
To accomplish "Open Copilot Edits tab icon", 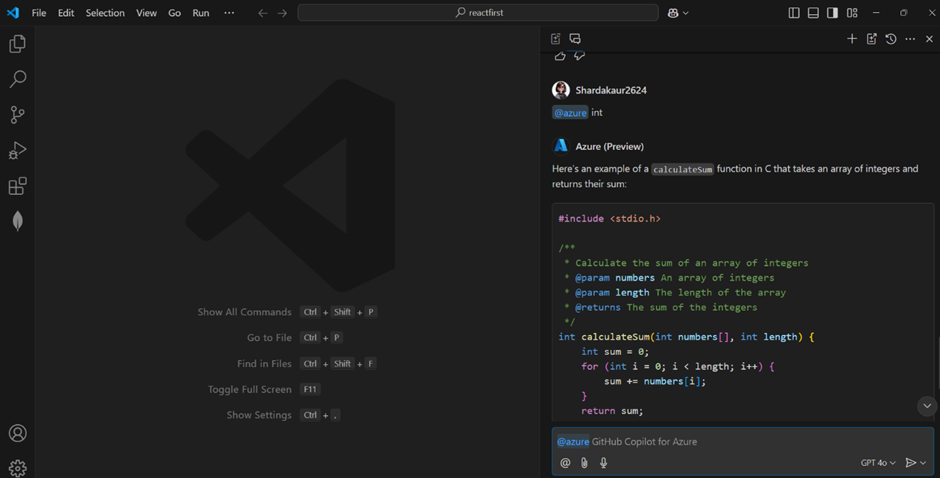I will (556, 39).
